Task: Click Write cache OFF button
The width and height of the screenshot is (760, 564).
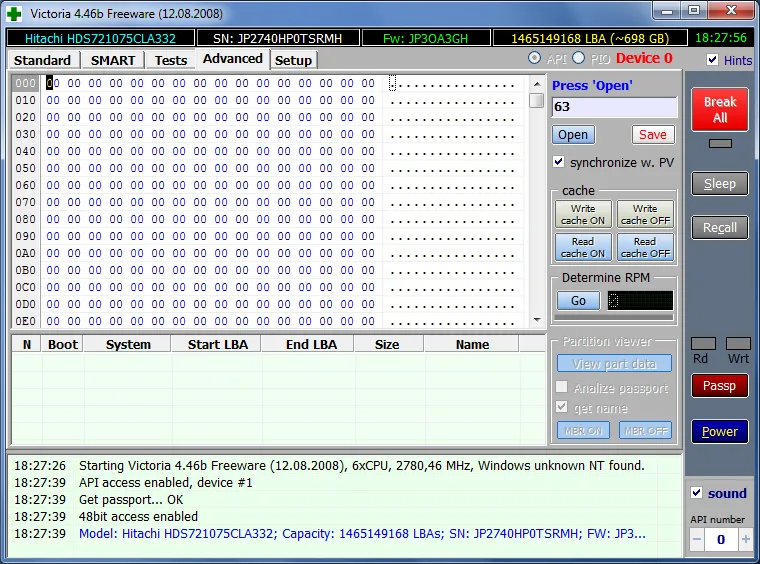Action: [x=645, y=214]
